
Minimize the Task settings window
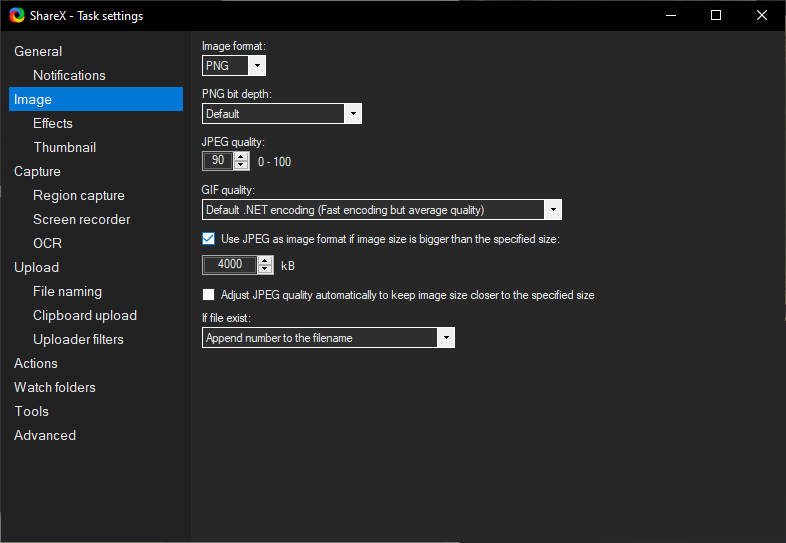pos(671,16)
